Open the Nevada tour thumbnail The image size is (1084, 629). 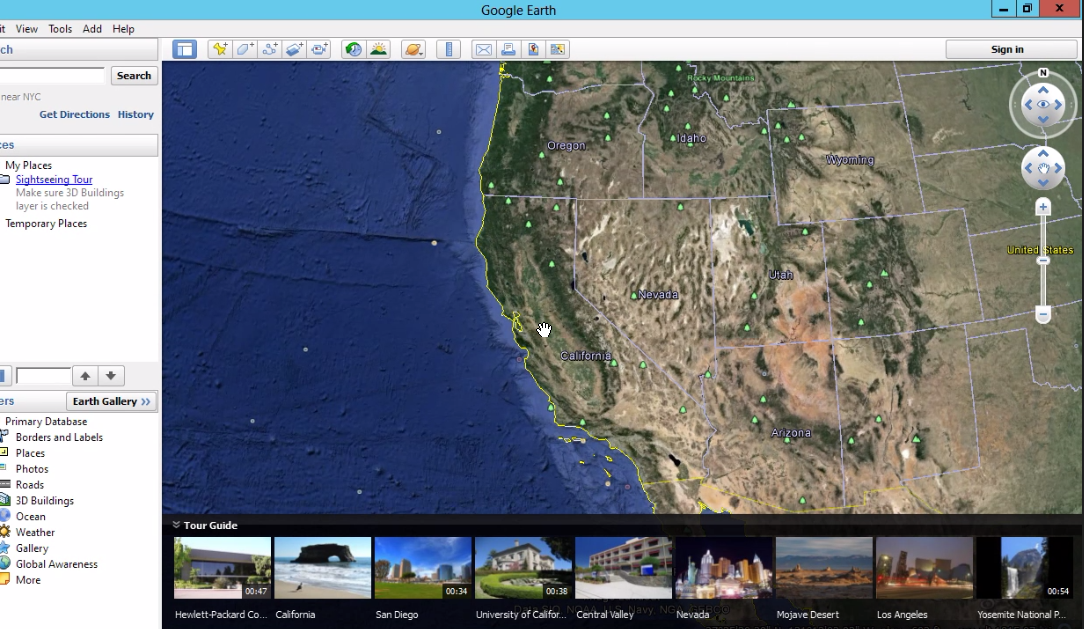723,568
